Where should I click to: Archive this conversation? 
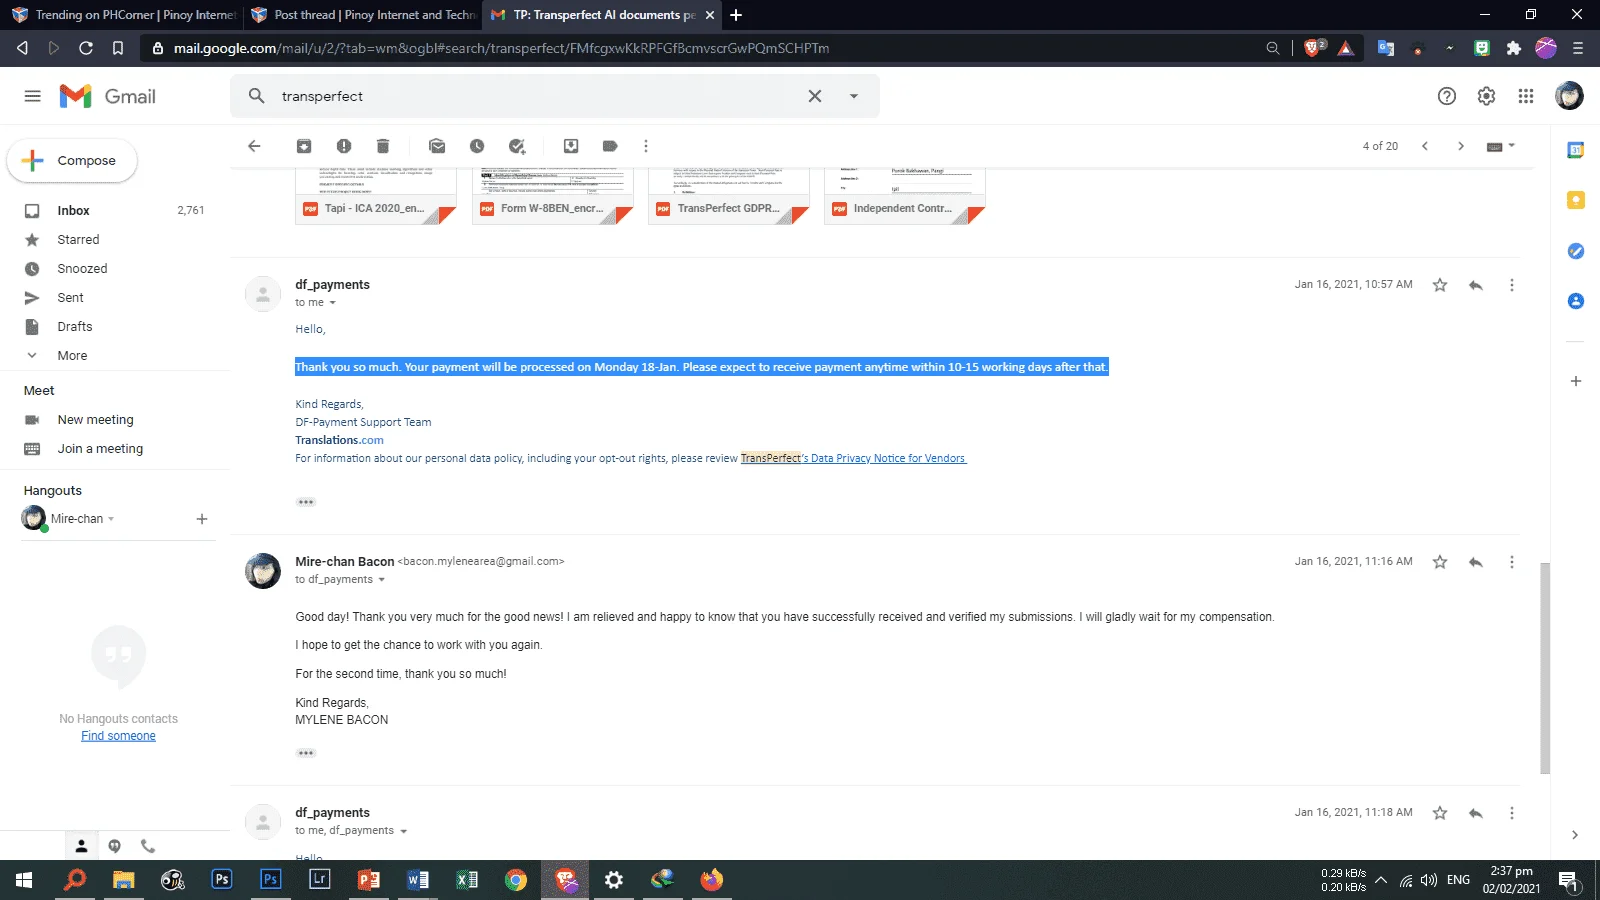click(304, 146)
